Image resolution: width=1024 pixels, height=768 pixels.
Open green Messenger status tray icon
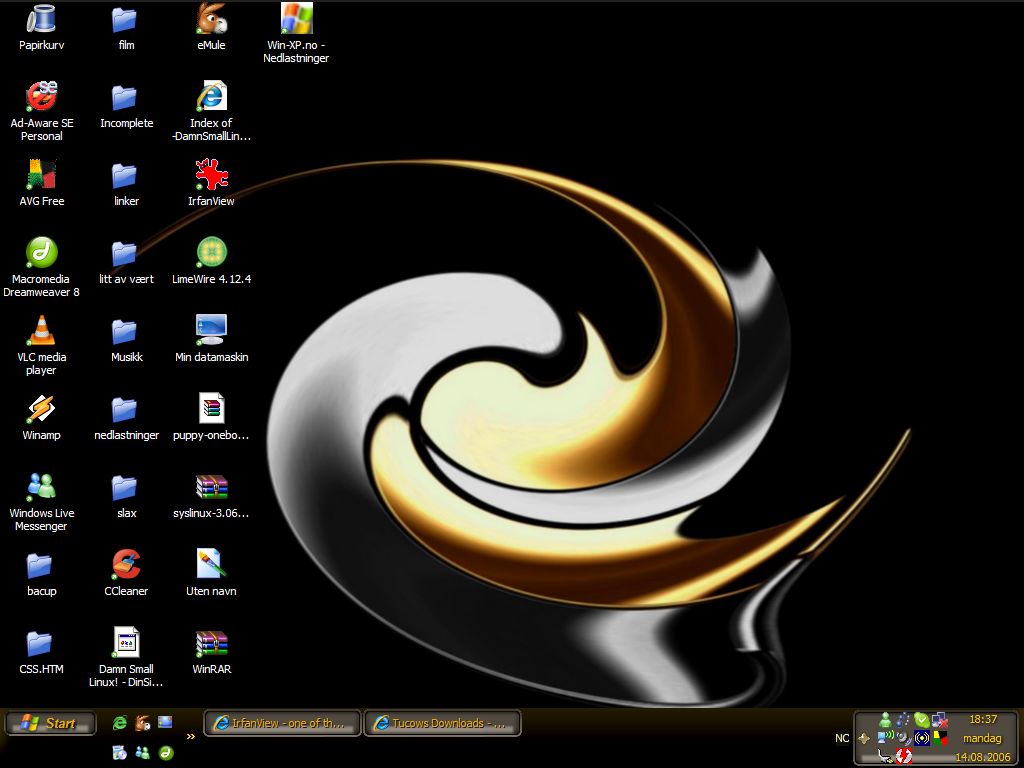tap(885, 720)
